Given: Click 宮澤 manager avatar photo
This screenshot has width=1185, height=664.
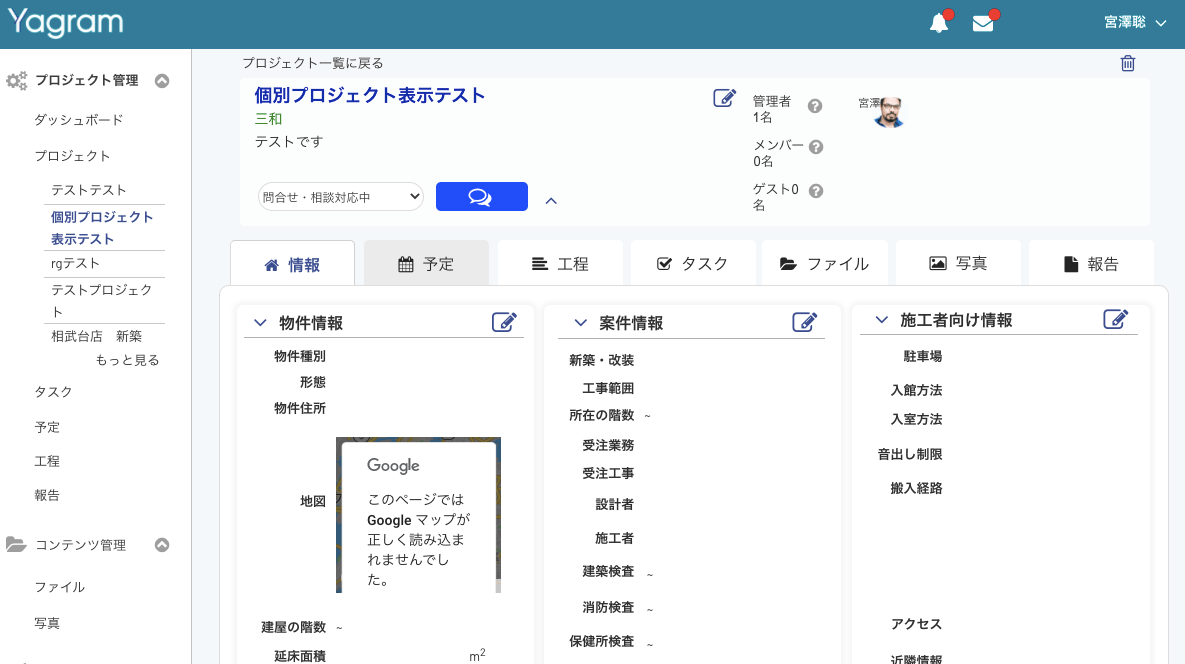Looking at the screenshot, I should tap(889, 113).
